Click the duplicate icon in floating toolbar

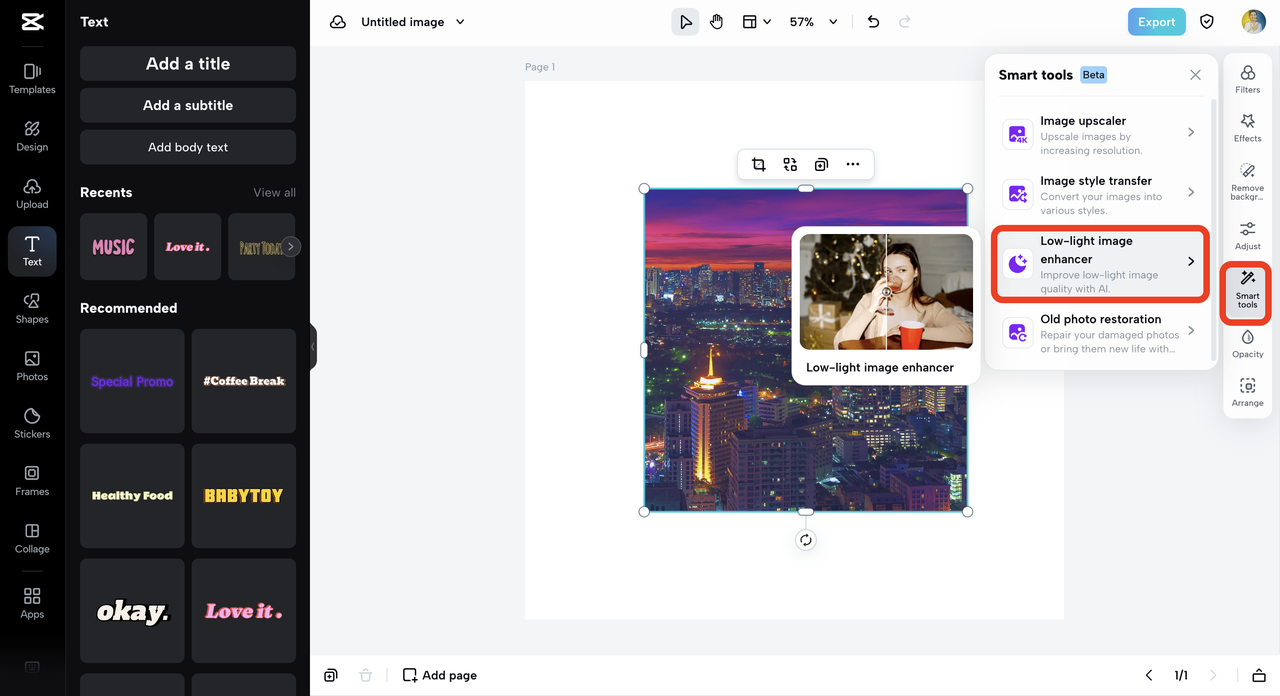(x=821, y=164)
